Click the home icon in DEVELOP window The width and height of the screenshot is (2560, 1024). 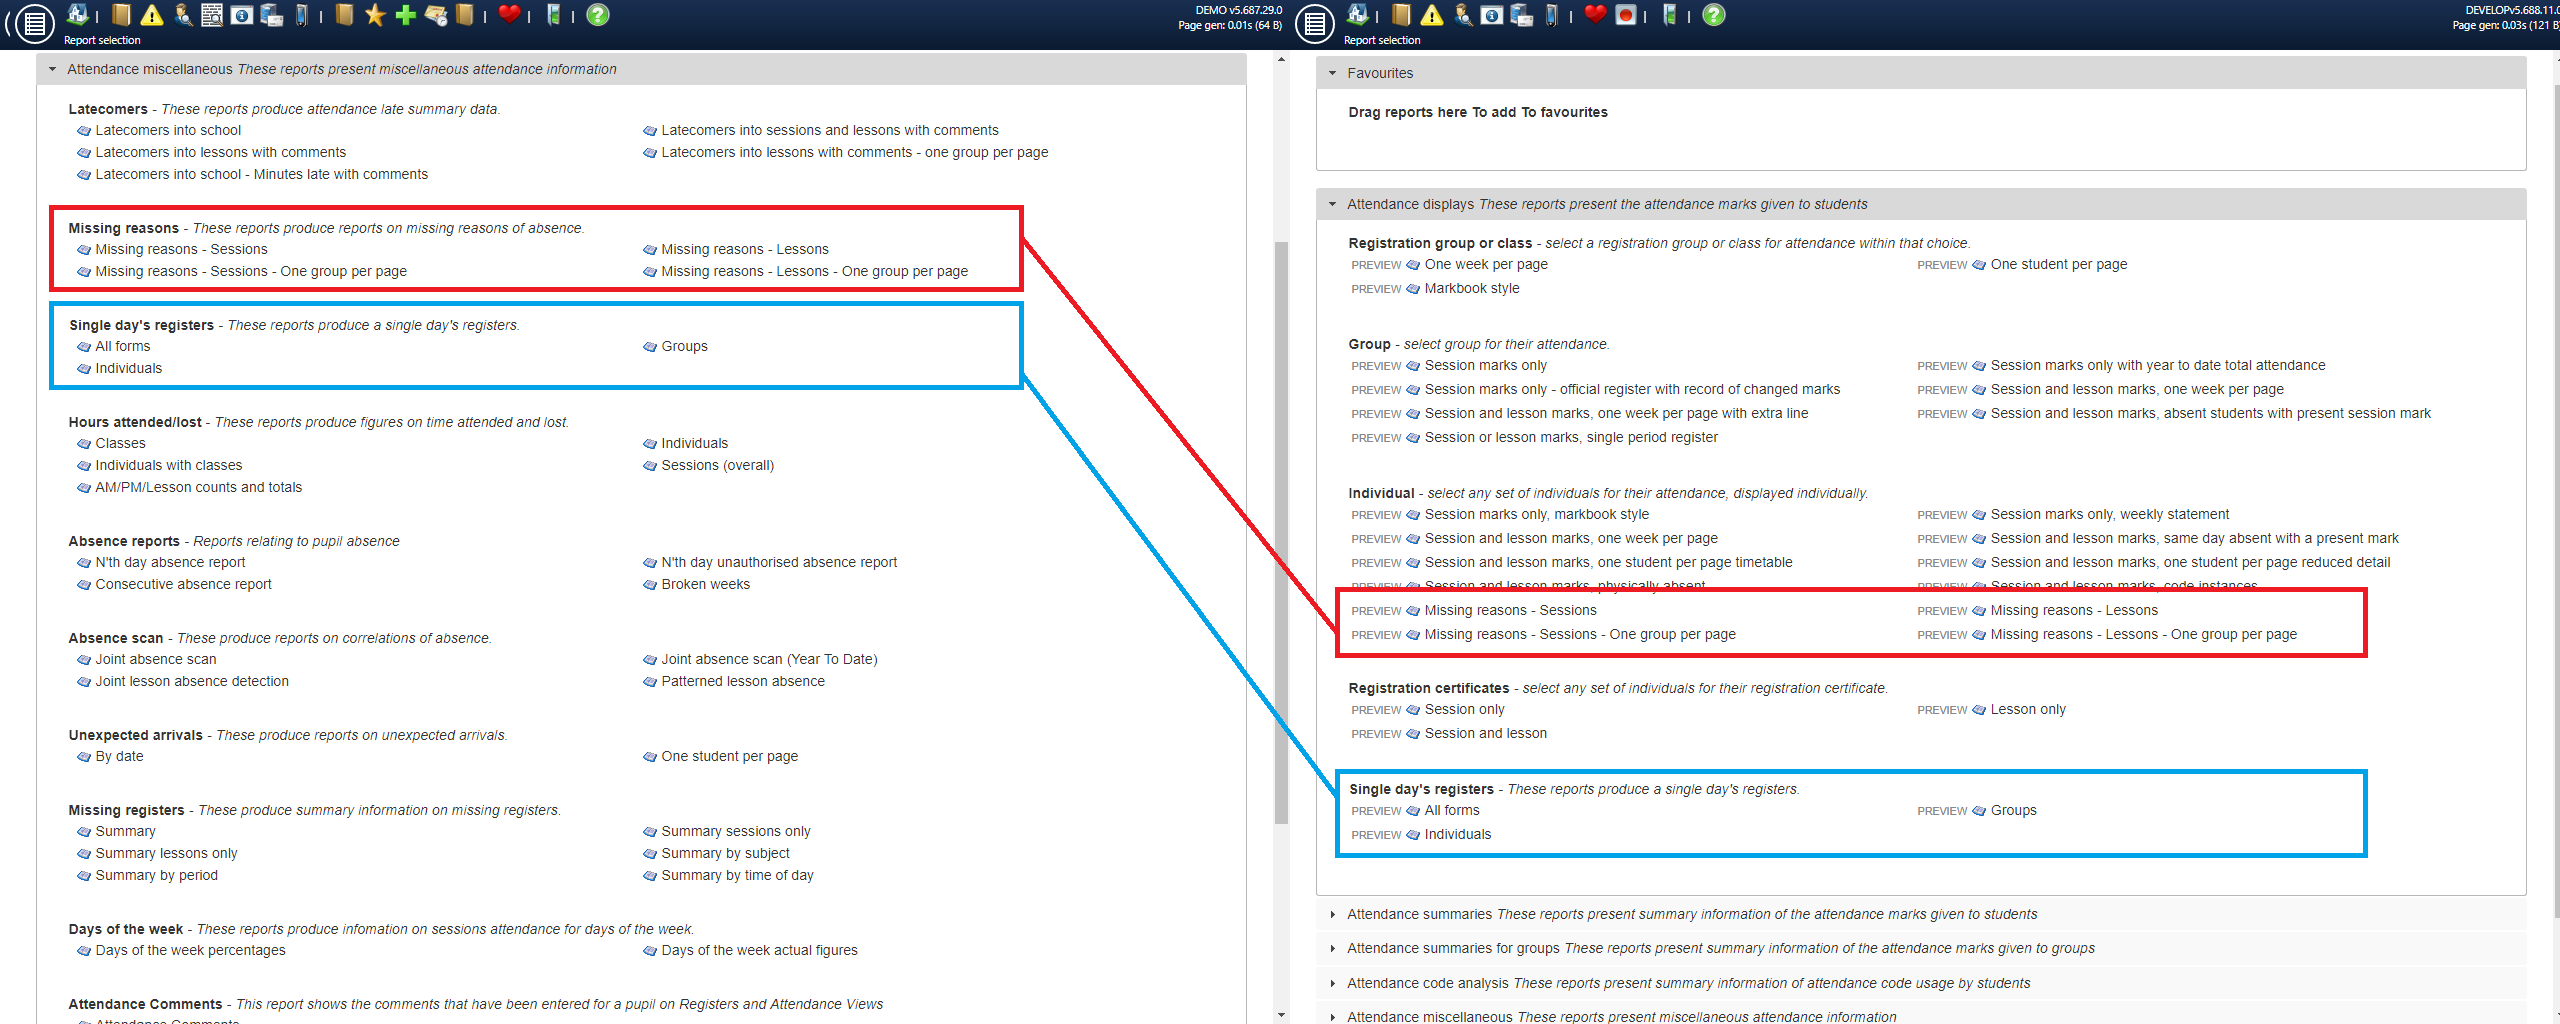pyautogui.click(x=1357, y=14)
